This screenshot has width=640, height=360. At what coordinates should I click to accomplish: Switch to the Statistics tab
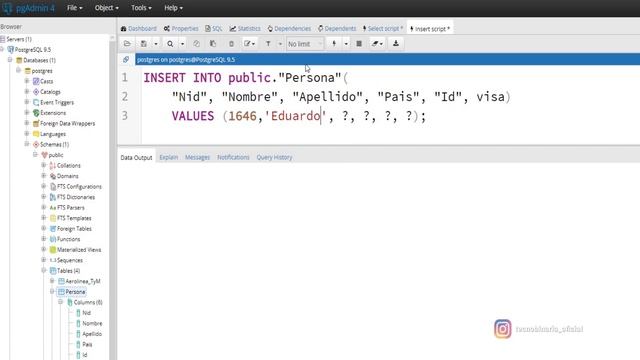pyautogui.click(x=245, y=29)
